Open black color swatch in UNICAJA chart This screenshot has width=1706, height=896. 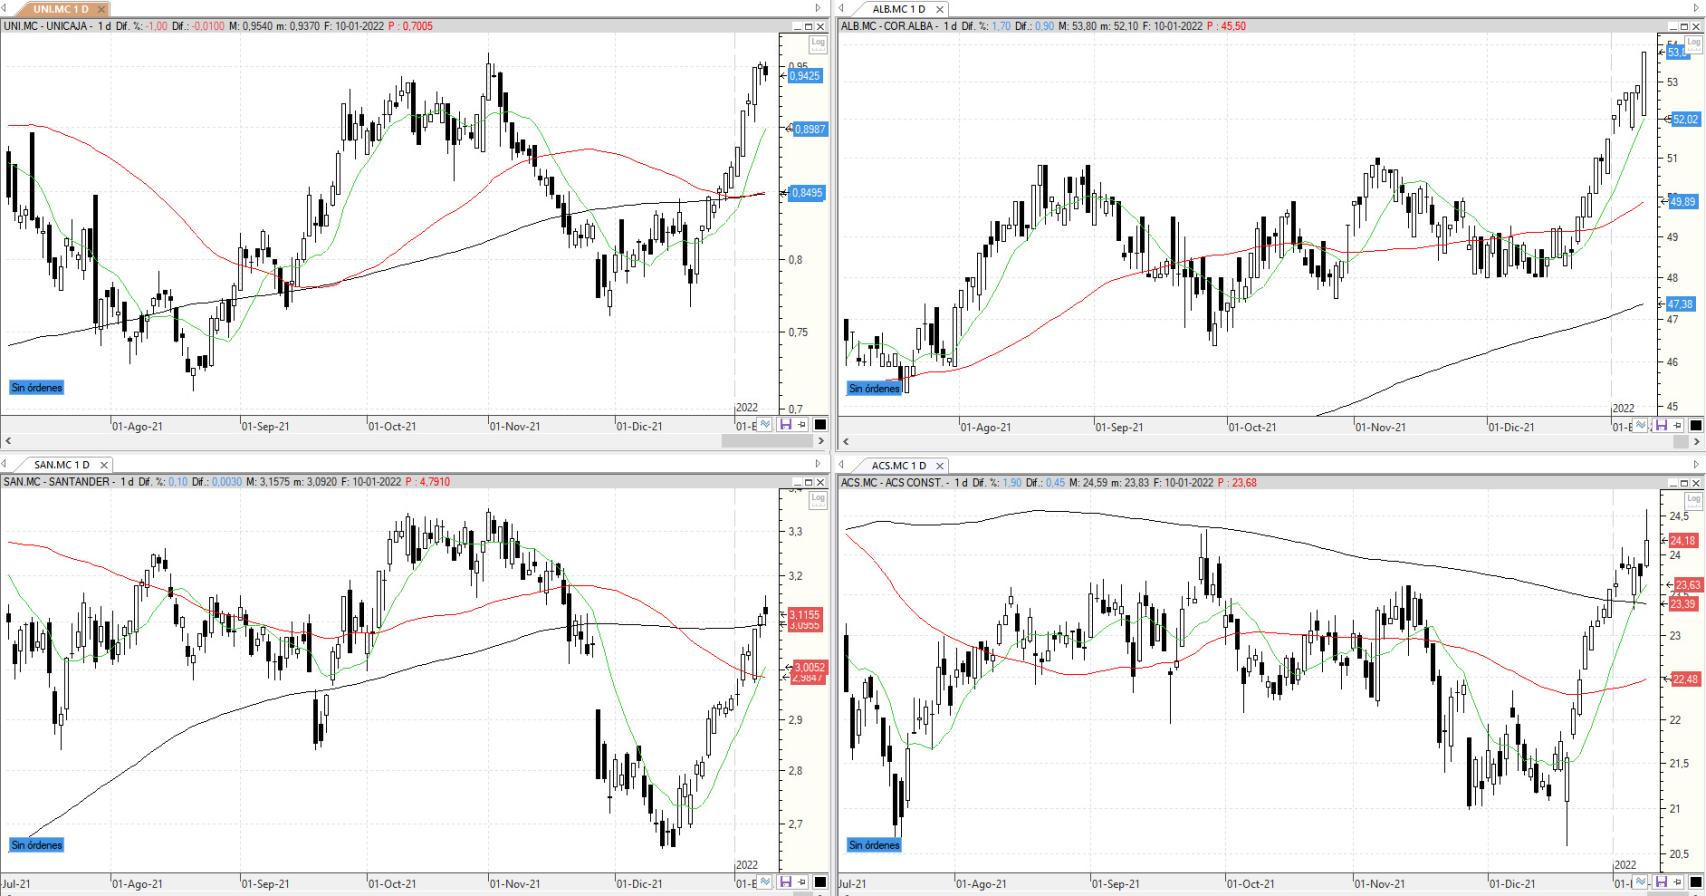tap(820, 425)
